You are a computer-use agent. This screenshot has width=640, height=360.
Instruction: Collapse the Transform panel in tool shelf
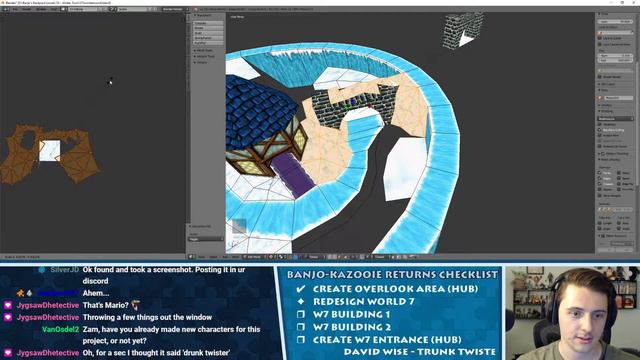tap(203, 16)
